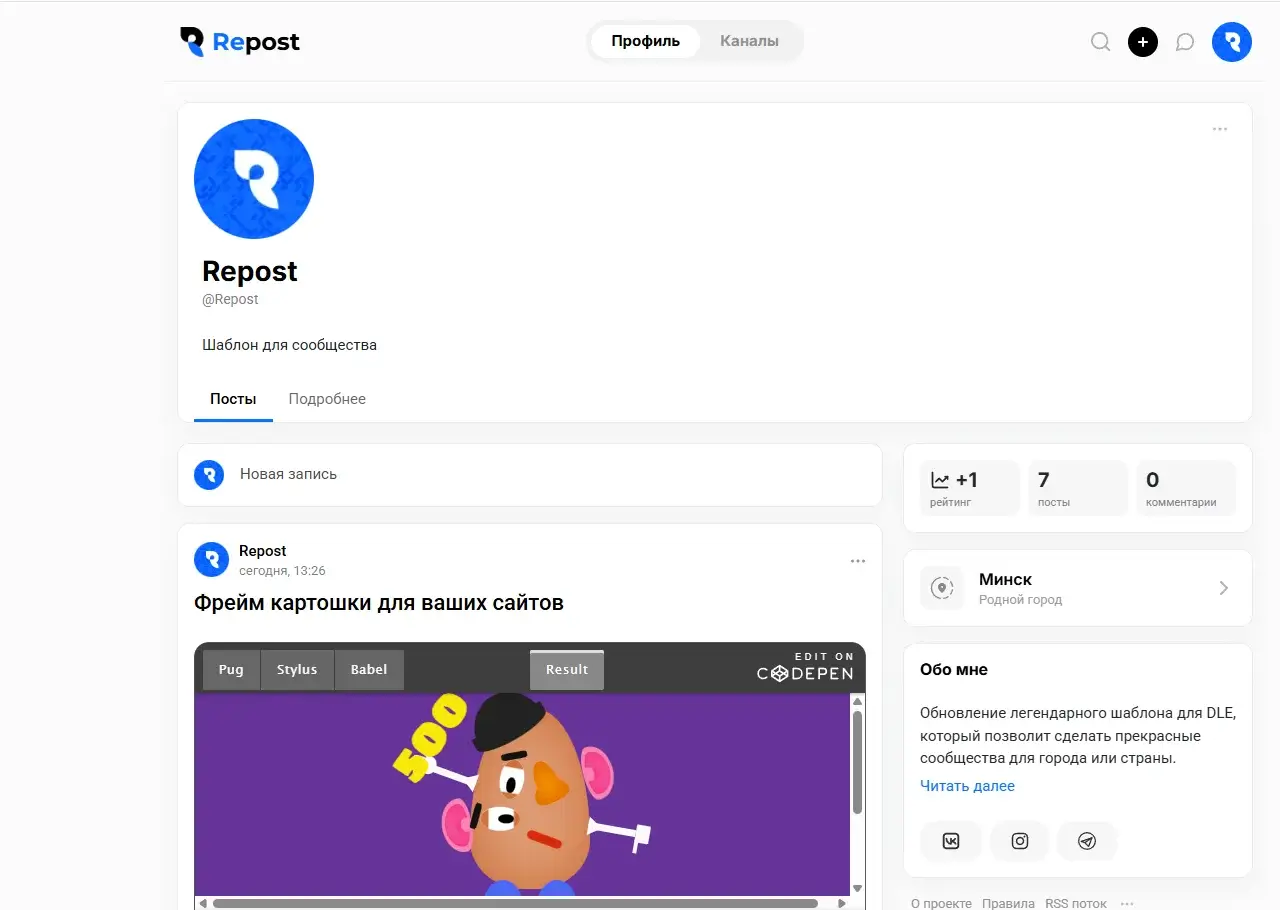Image resolution: width=1280 pixels, height=910 pixels.
Task: Open messages chat bubble icon
Action: (1185, 42)
